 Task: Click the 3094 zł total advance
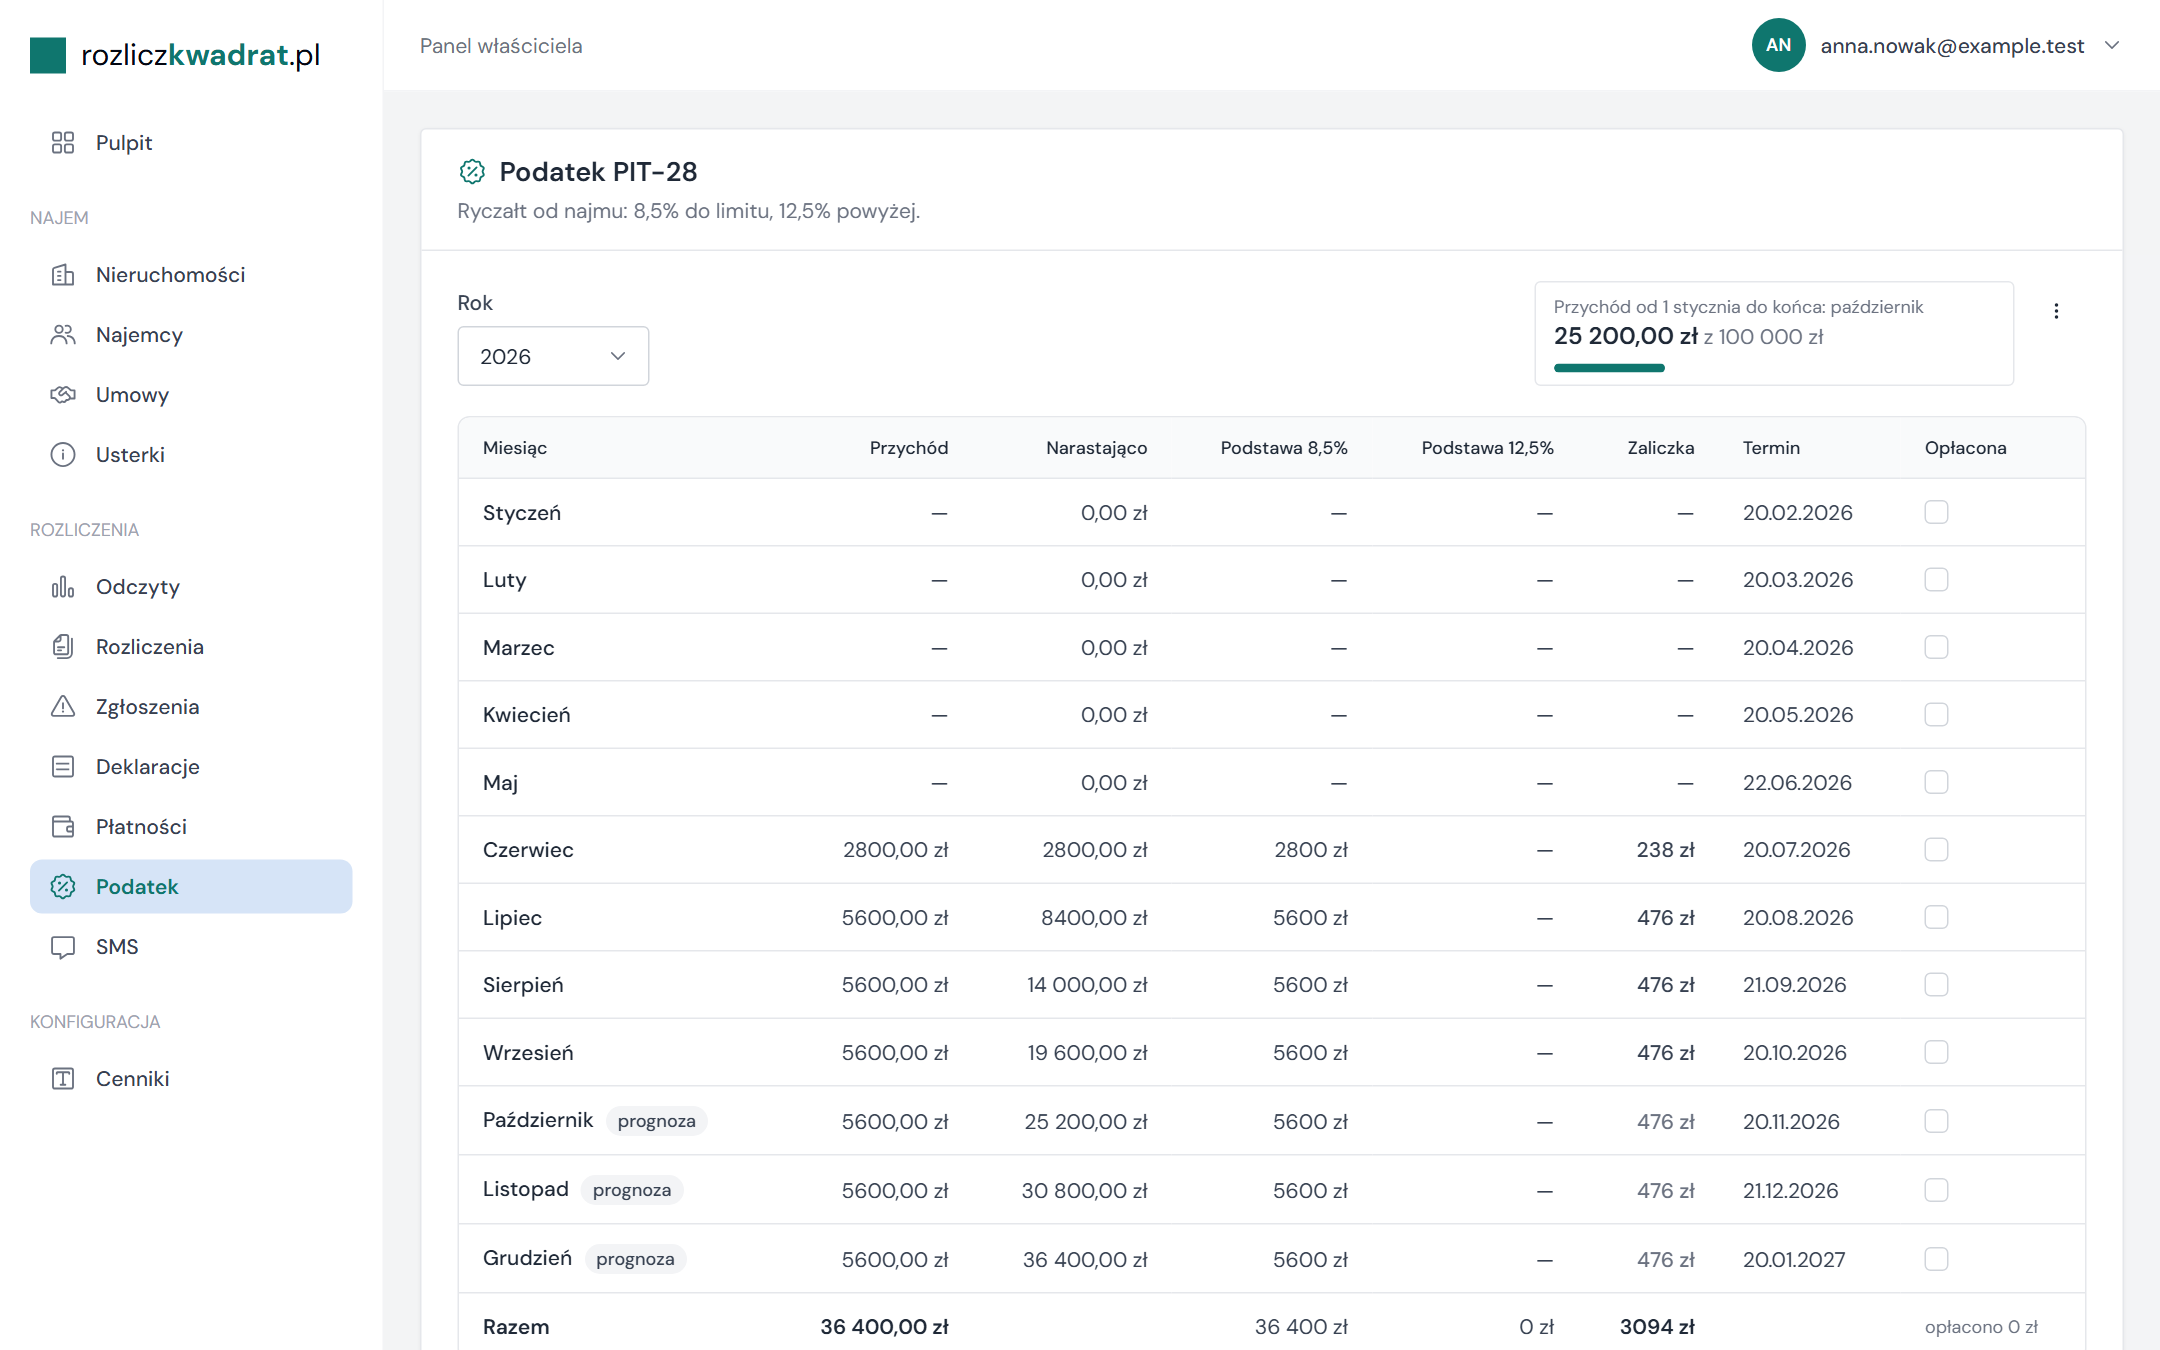click(1657, 1327)
